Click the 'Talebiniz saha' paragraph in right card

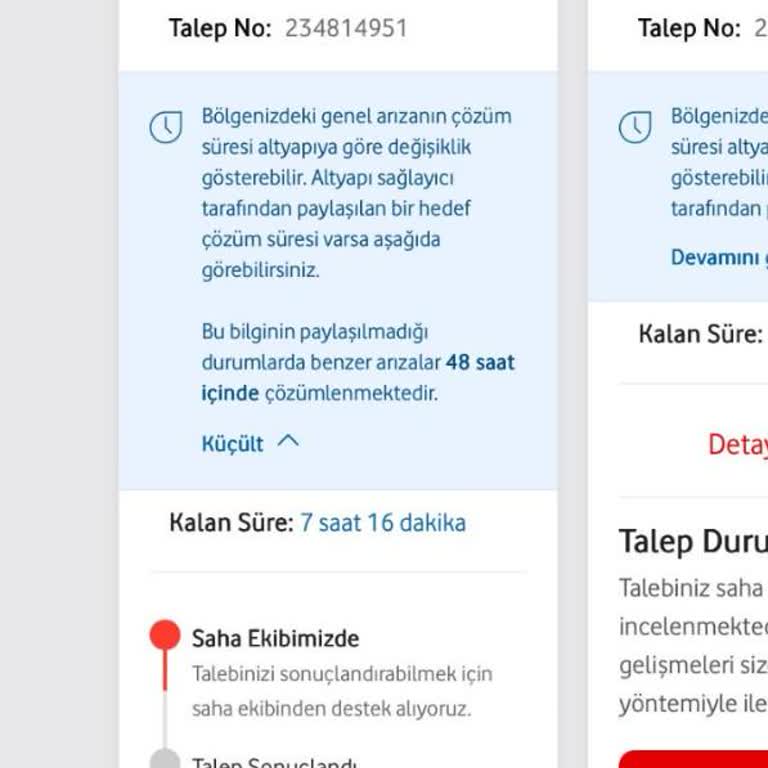(x=693, y=646)
